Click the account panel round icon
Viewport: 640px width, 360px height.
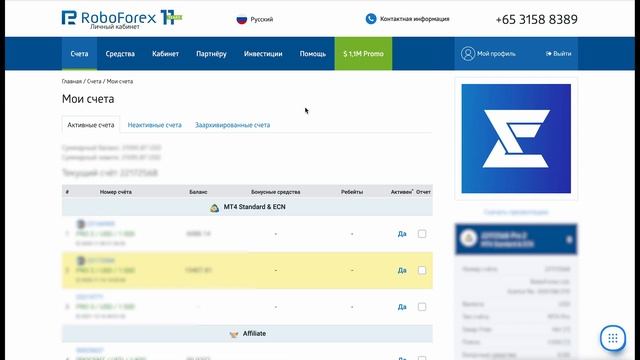tap(469, 238)
